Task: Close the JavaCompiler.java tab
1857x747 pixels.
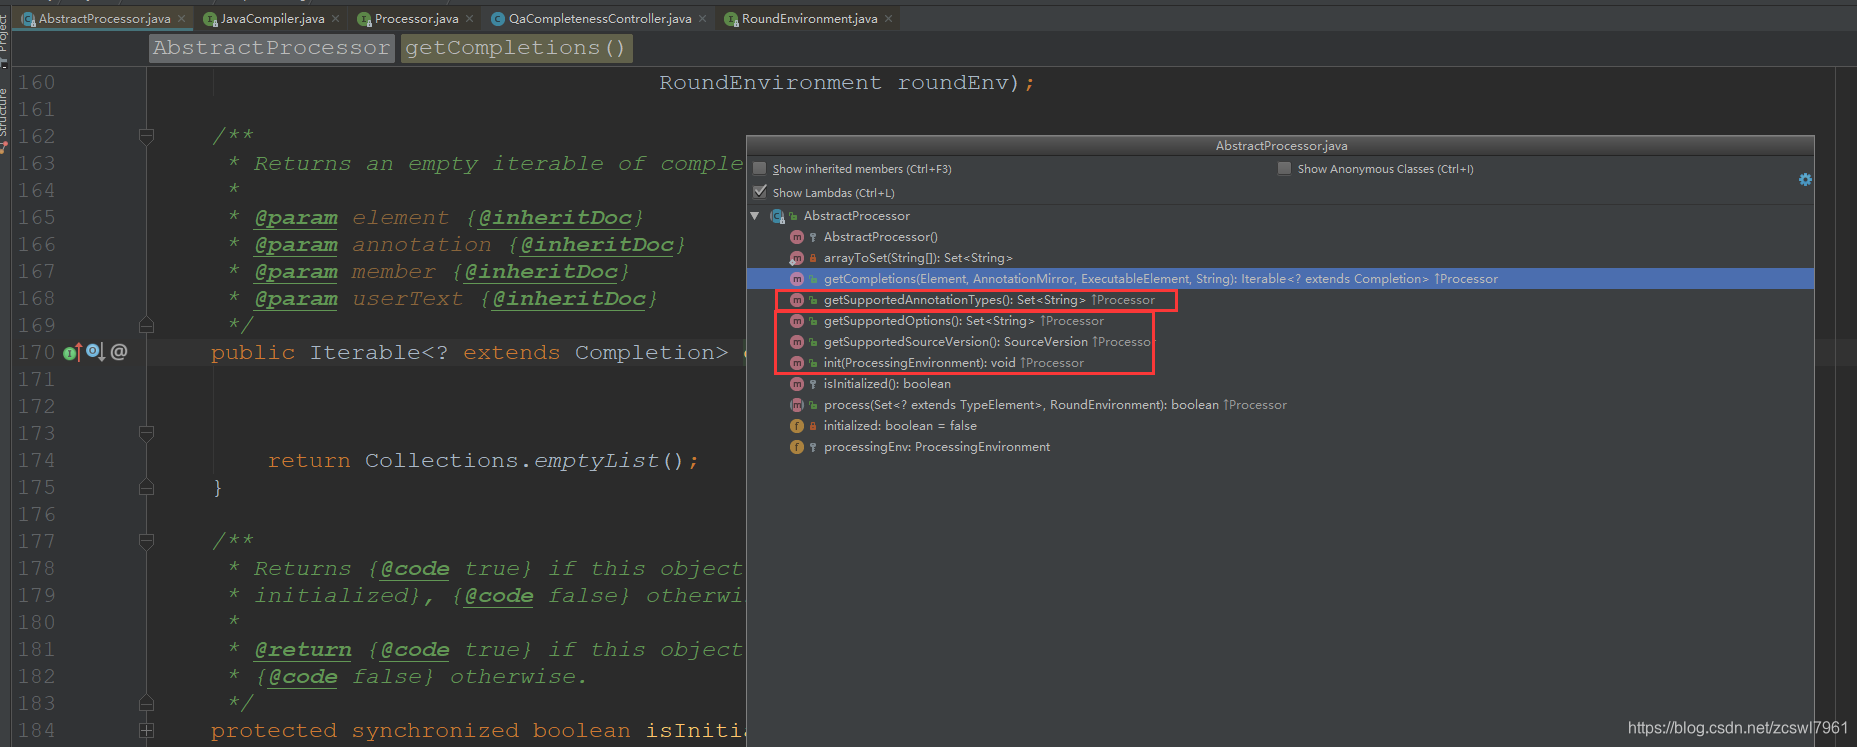Action: tap(335, 19)
